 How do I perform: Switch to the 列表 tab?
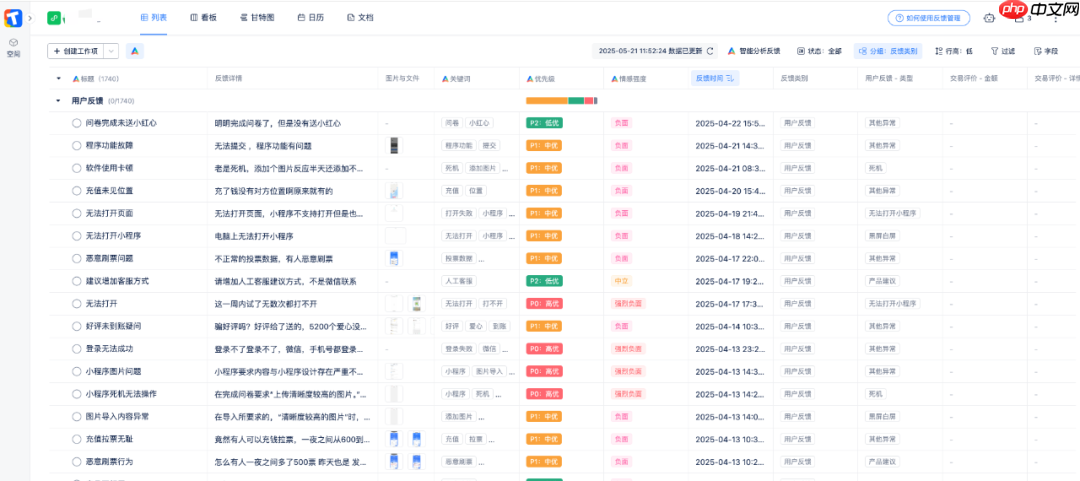point(154,19)
